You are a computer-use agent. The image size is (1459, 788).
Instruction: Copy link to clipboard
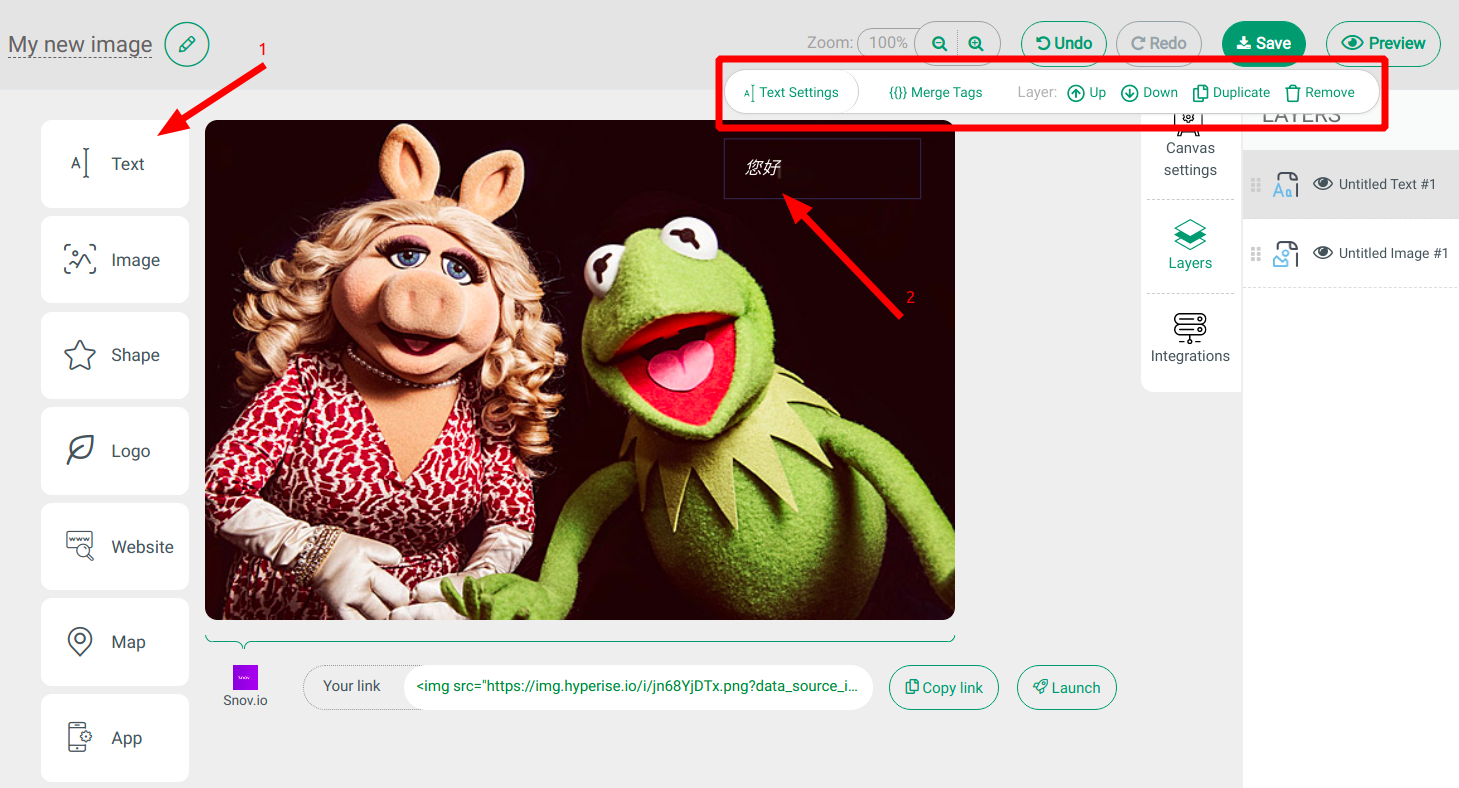(x=944, y=687)
